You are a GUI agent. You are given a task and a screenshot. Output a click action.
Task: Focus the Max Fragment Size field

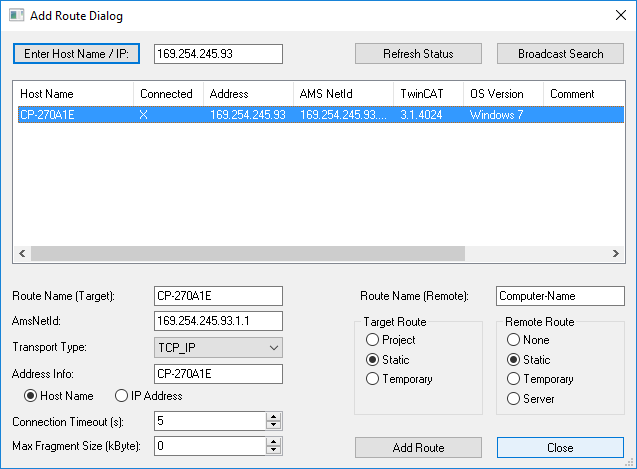coord(210,446)
